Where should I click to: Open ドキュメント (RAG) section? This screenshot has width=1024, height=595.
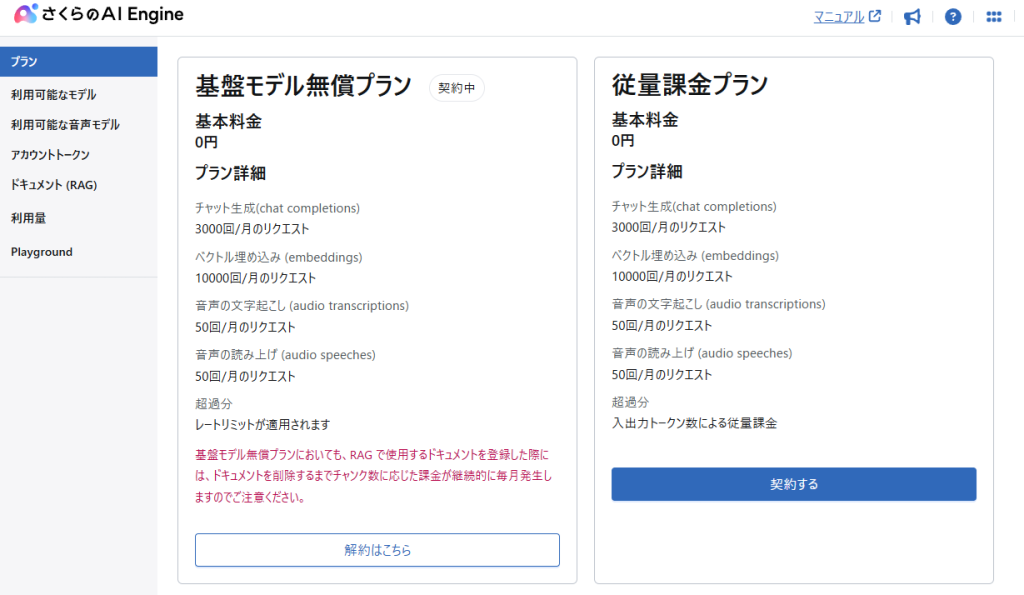pos(54,185)
